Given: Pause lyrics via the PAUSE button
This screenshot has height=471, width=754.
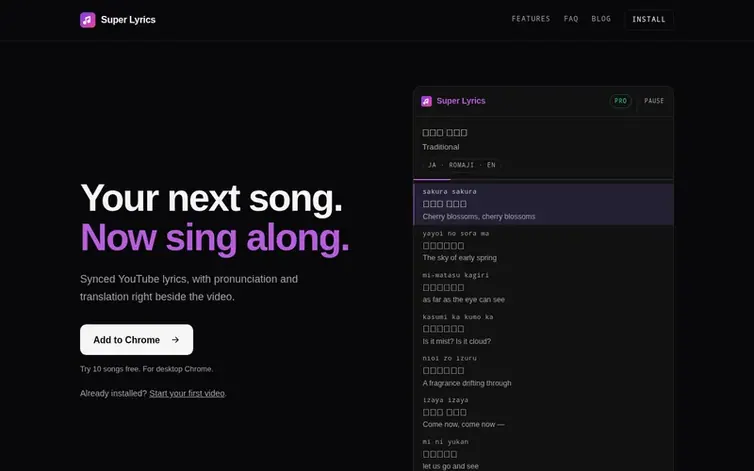Looking at the screenshot, I should tap(654, 101).
